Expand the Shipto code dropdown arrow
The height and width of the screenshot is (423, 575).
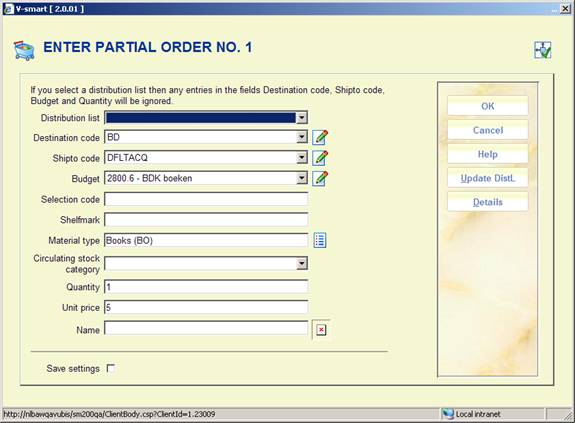point(301,158)
